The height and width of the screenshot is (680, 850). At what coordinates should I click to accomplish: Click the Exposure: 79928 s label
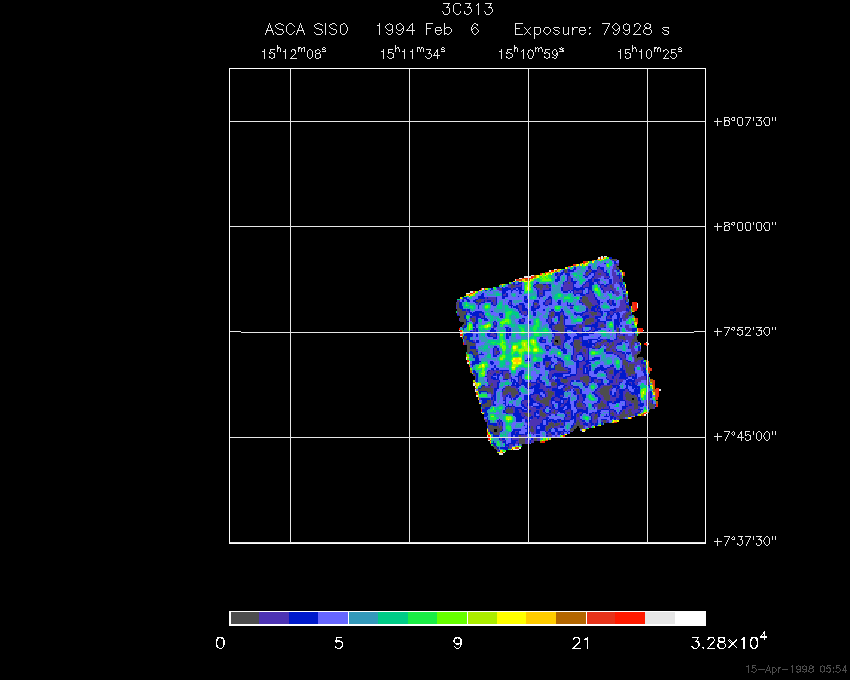592,29
